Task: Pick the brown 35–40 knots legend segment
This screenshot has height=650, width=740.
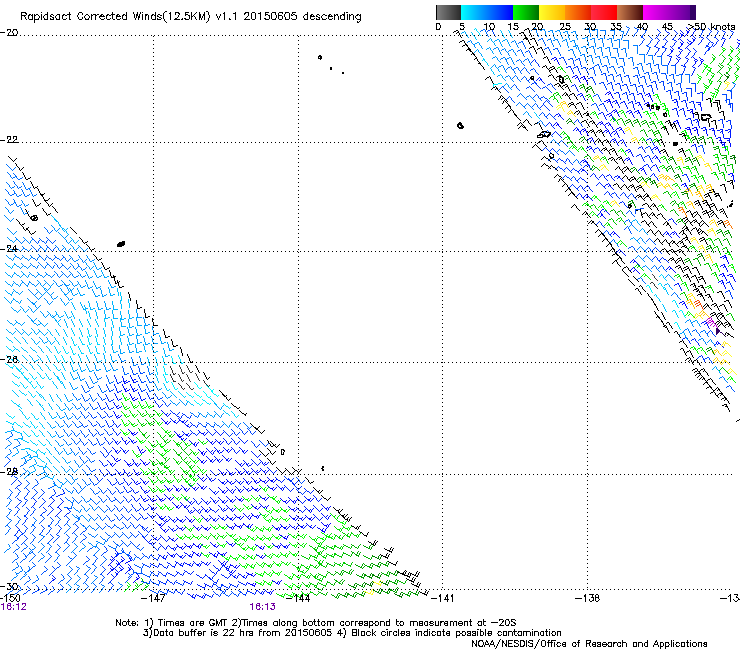Action: pyautogui.click(x=630, y=12)
